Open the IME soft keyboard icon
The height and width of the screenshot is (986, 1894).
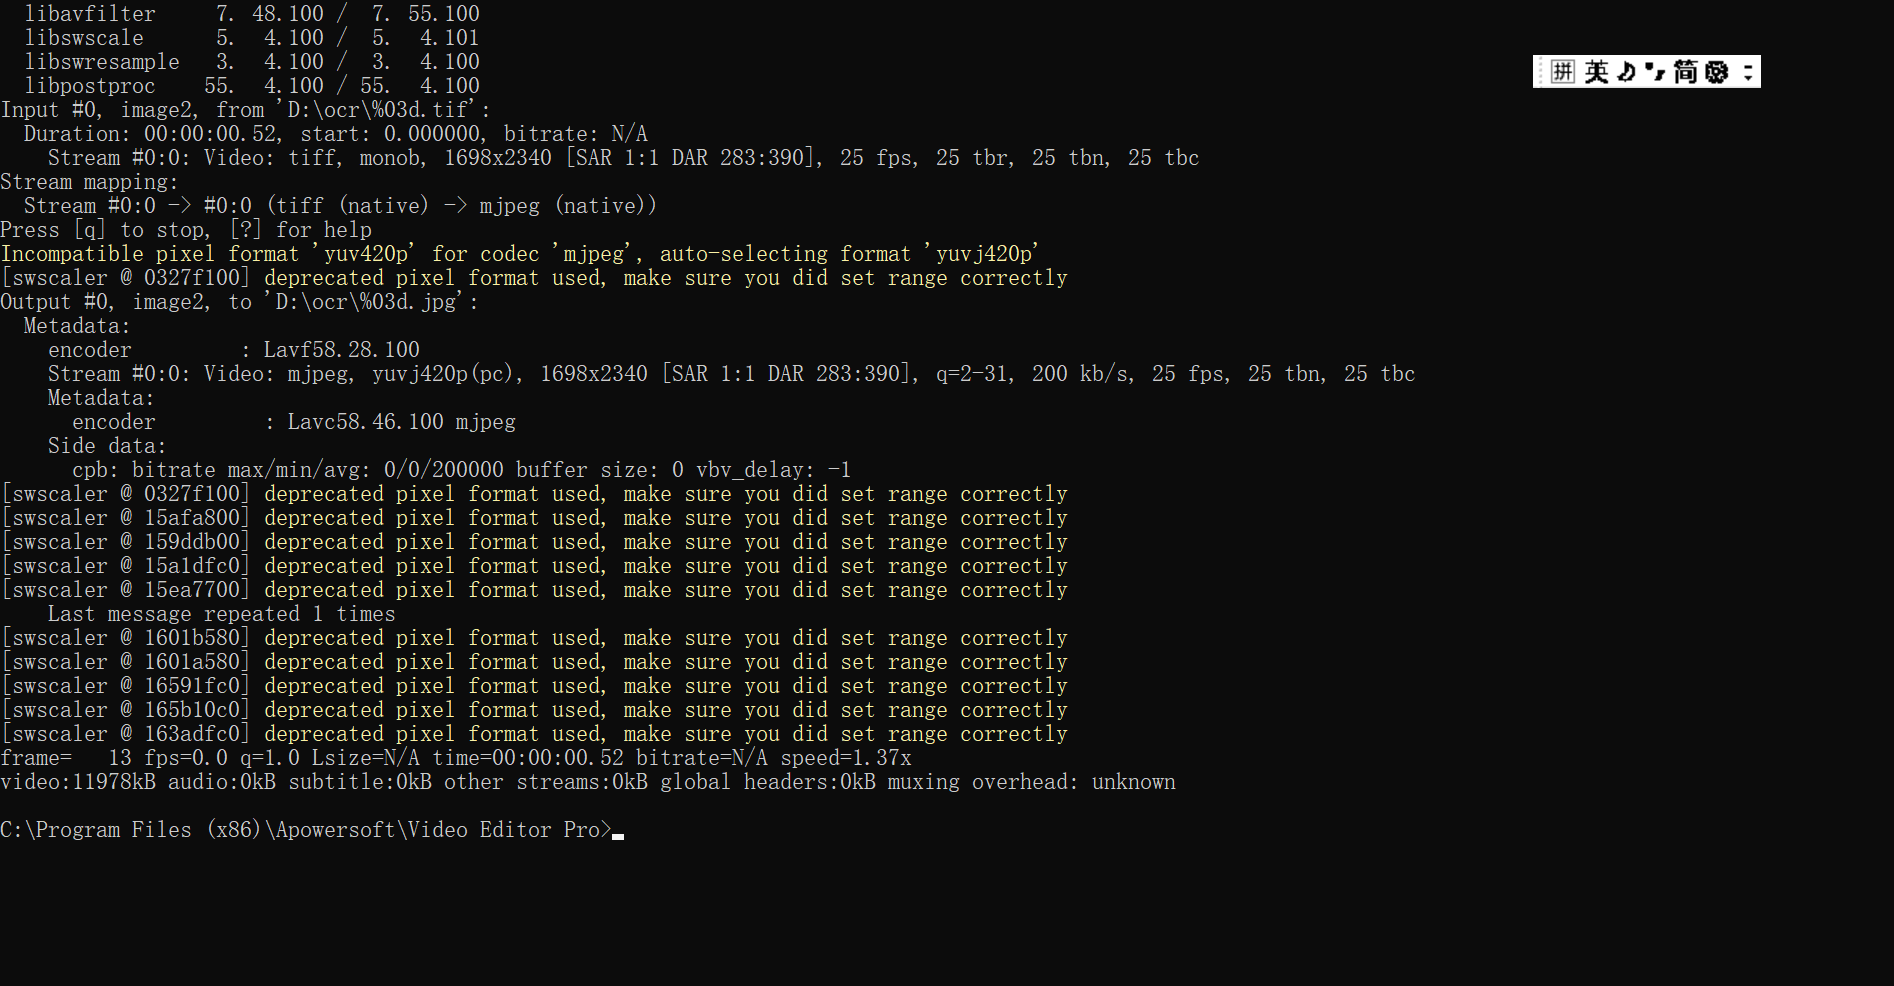[x=1717, y=71]
